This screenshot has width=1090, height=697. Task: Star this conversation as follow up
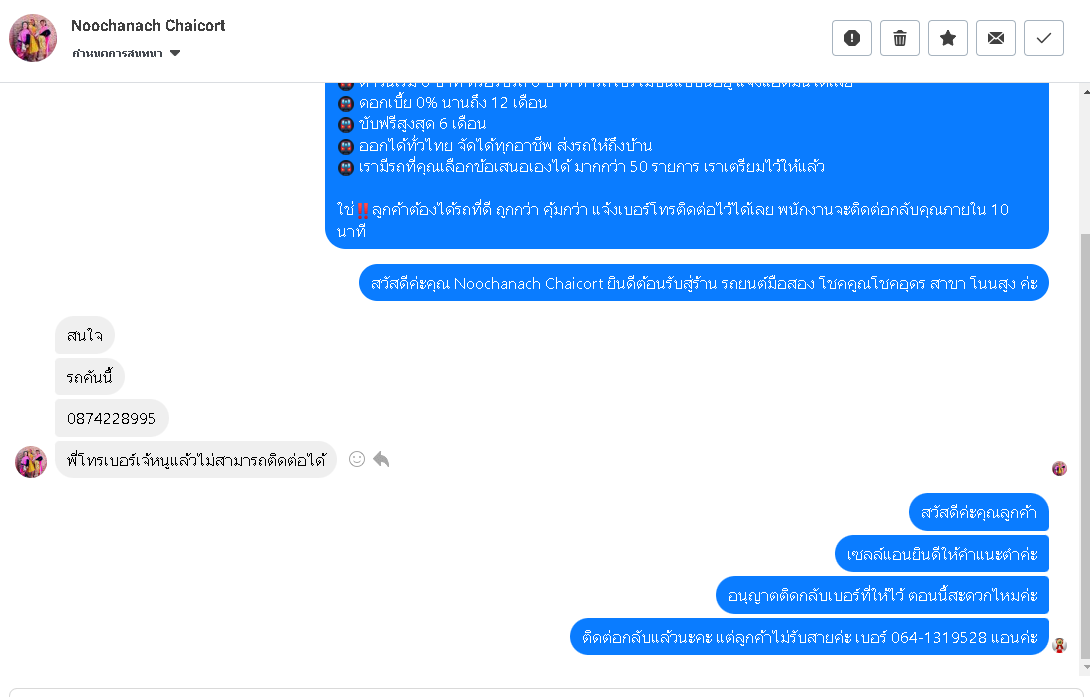coord(948,38)
